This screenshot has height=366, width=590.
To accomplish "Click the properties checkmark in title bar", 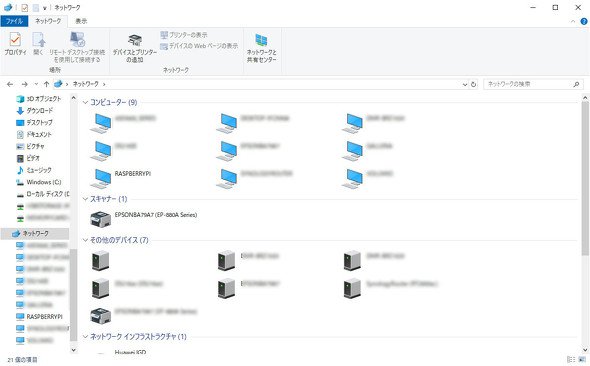I will pyautogui.click(x=24, y=8).
